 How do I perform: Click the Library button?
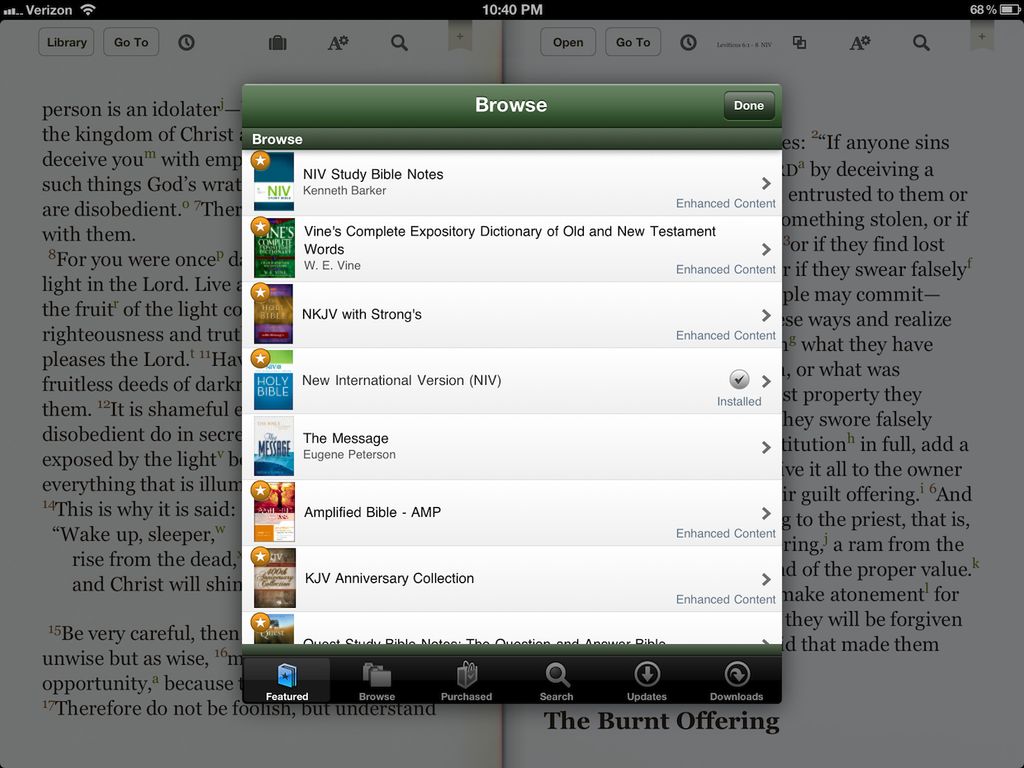(x=65, y=42)
